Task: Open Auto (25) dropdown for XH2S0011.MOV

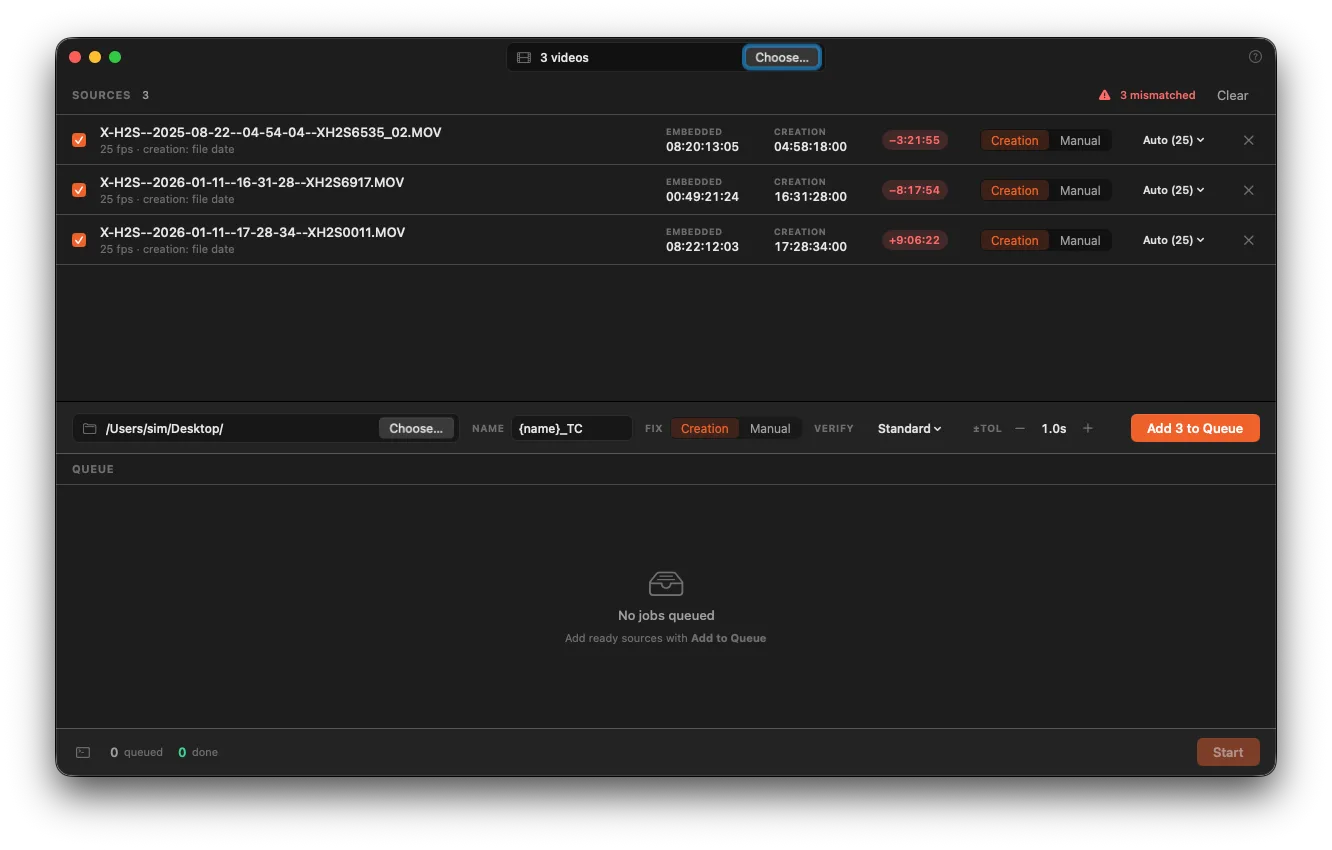Action: click(x=1173, y=240)
